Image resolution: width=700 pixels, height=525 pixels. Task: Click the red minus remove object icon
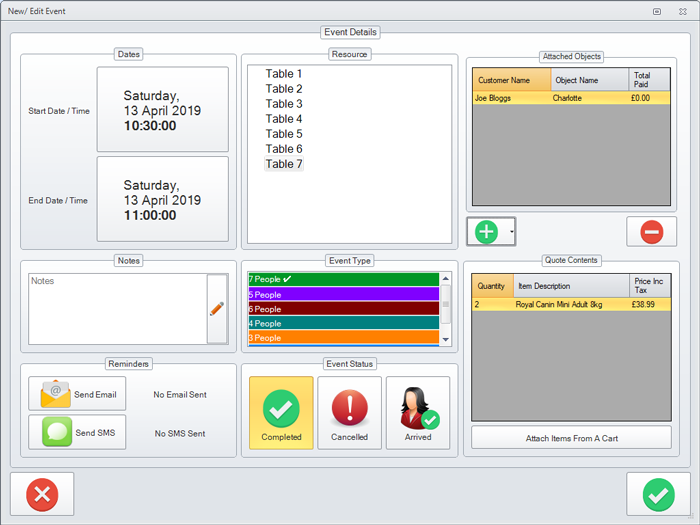pos(651,232)
